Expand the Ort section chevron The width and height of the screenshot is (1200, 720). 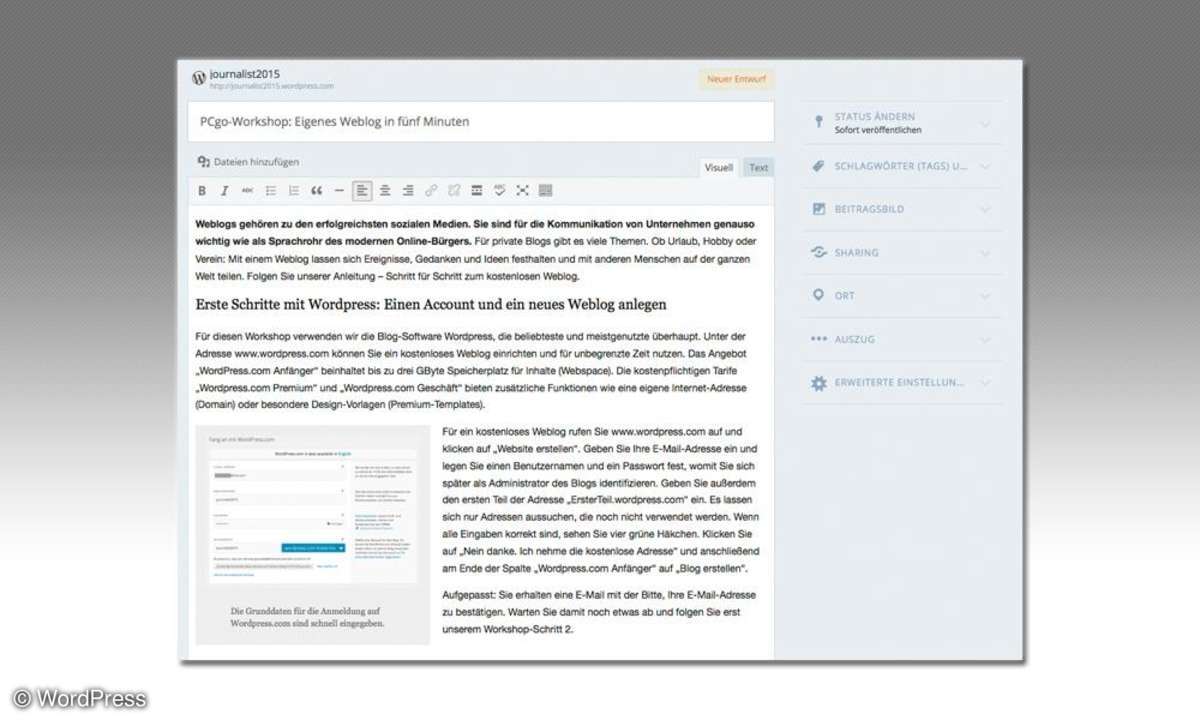(x=985, y=296)
